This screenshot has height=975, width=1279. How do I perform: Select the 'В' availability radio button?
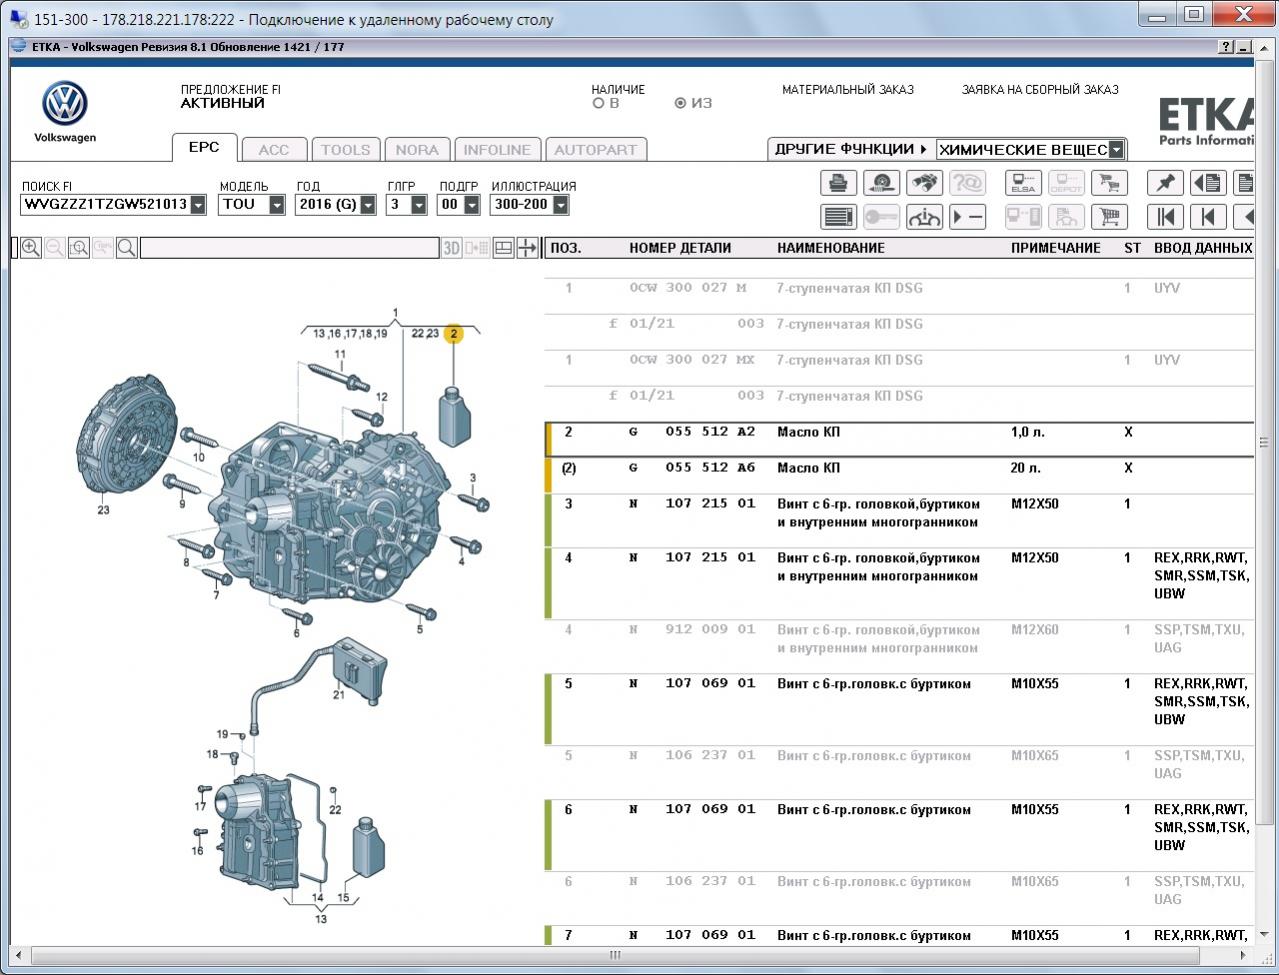point(598,103)
